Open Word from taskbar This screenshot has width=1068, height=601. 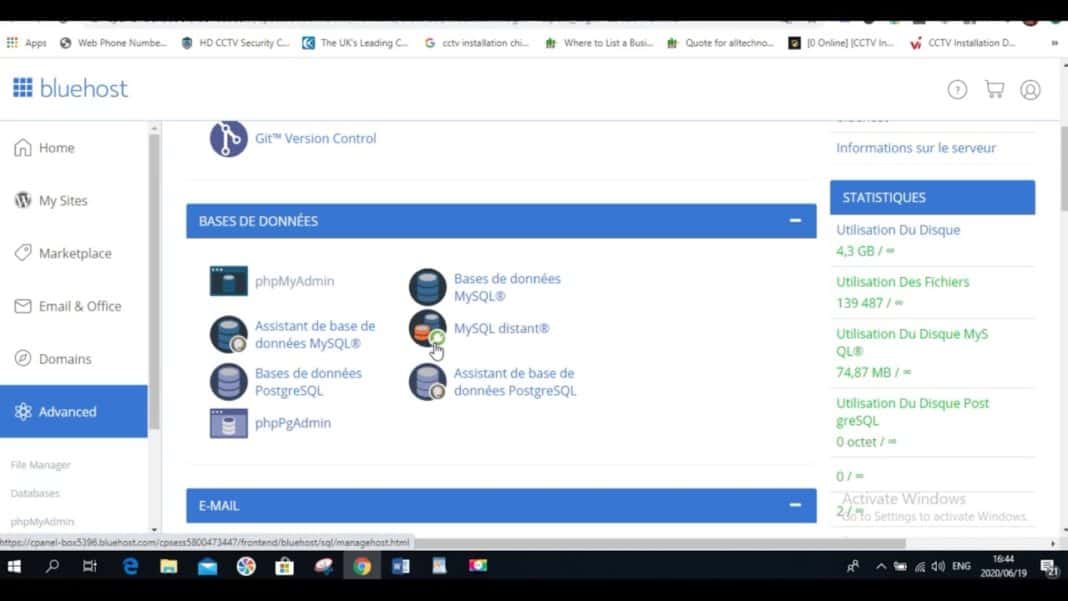click(x=401, y=566)
